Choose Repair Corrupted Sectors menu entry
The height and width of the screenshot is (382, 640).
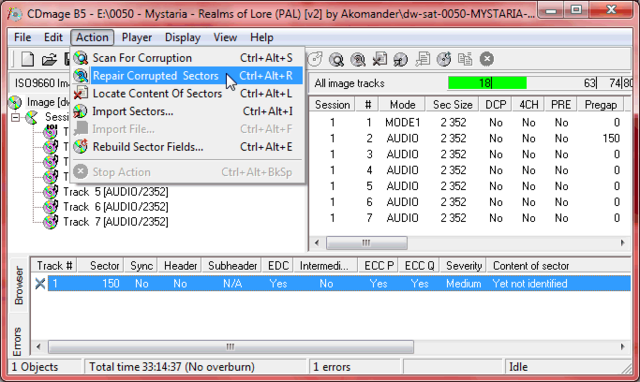[187, 76]
